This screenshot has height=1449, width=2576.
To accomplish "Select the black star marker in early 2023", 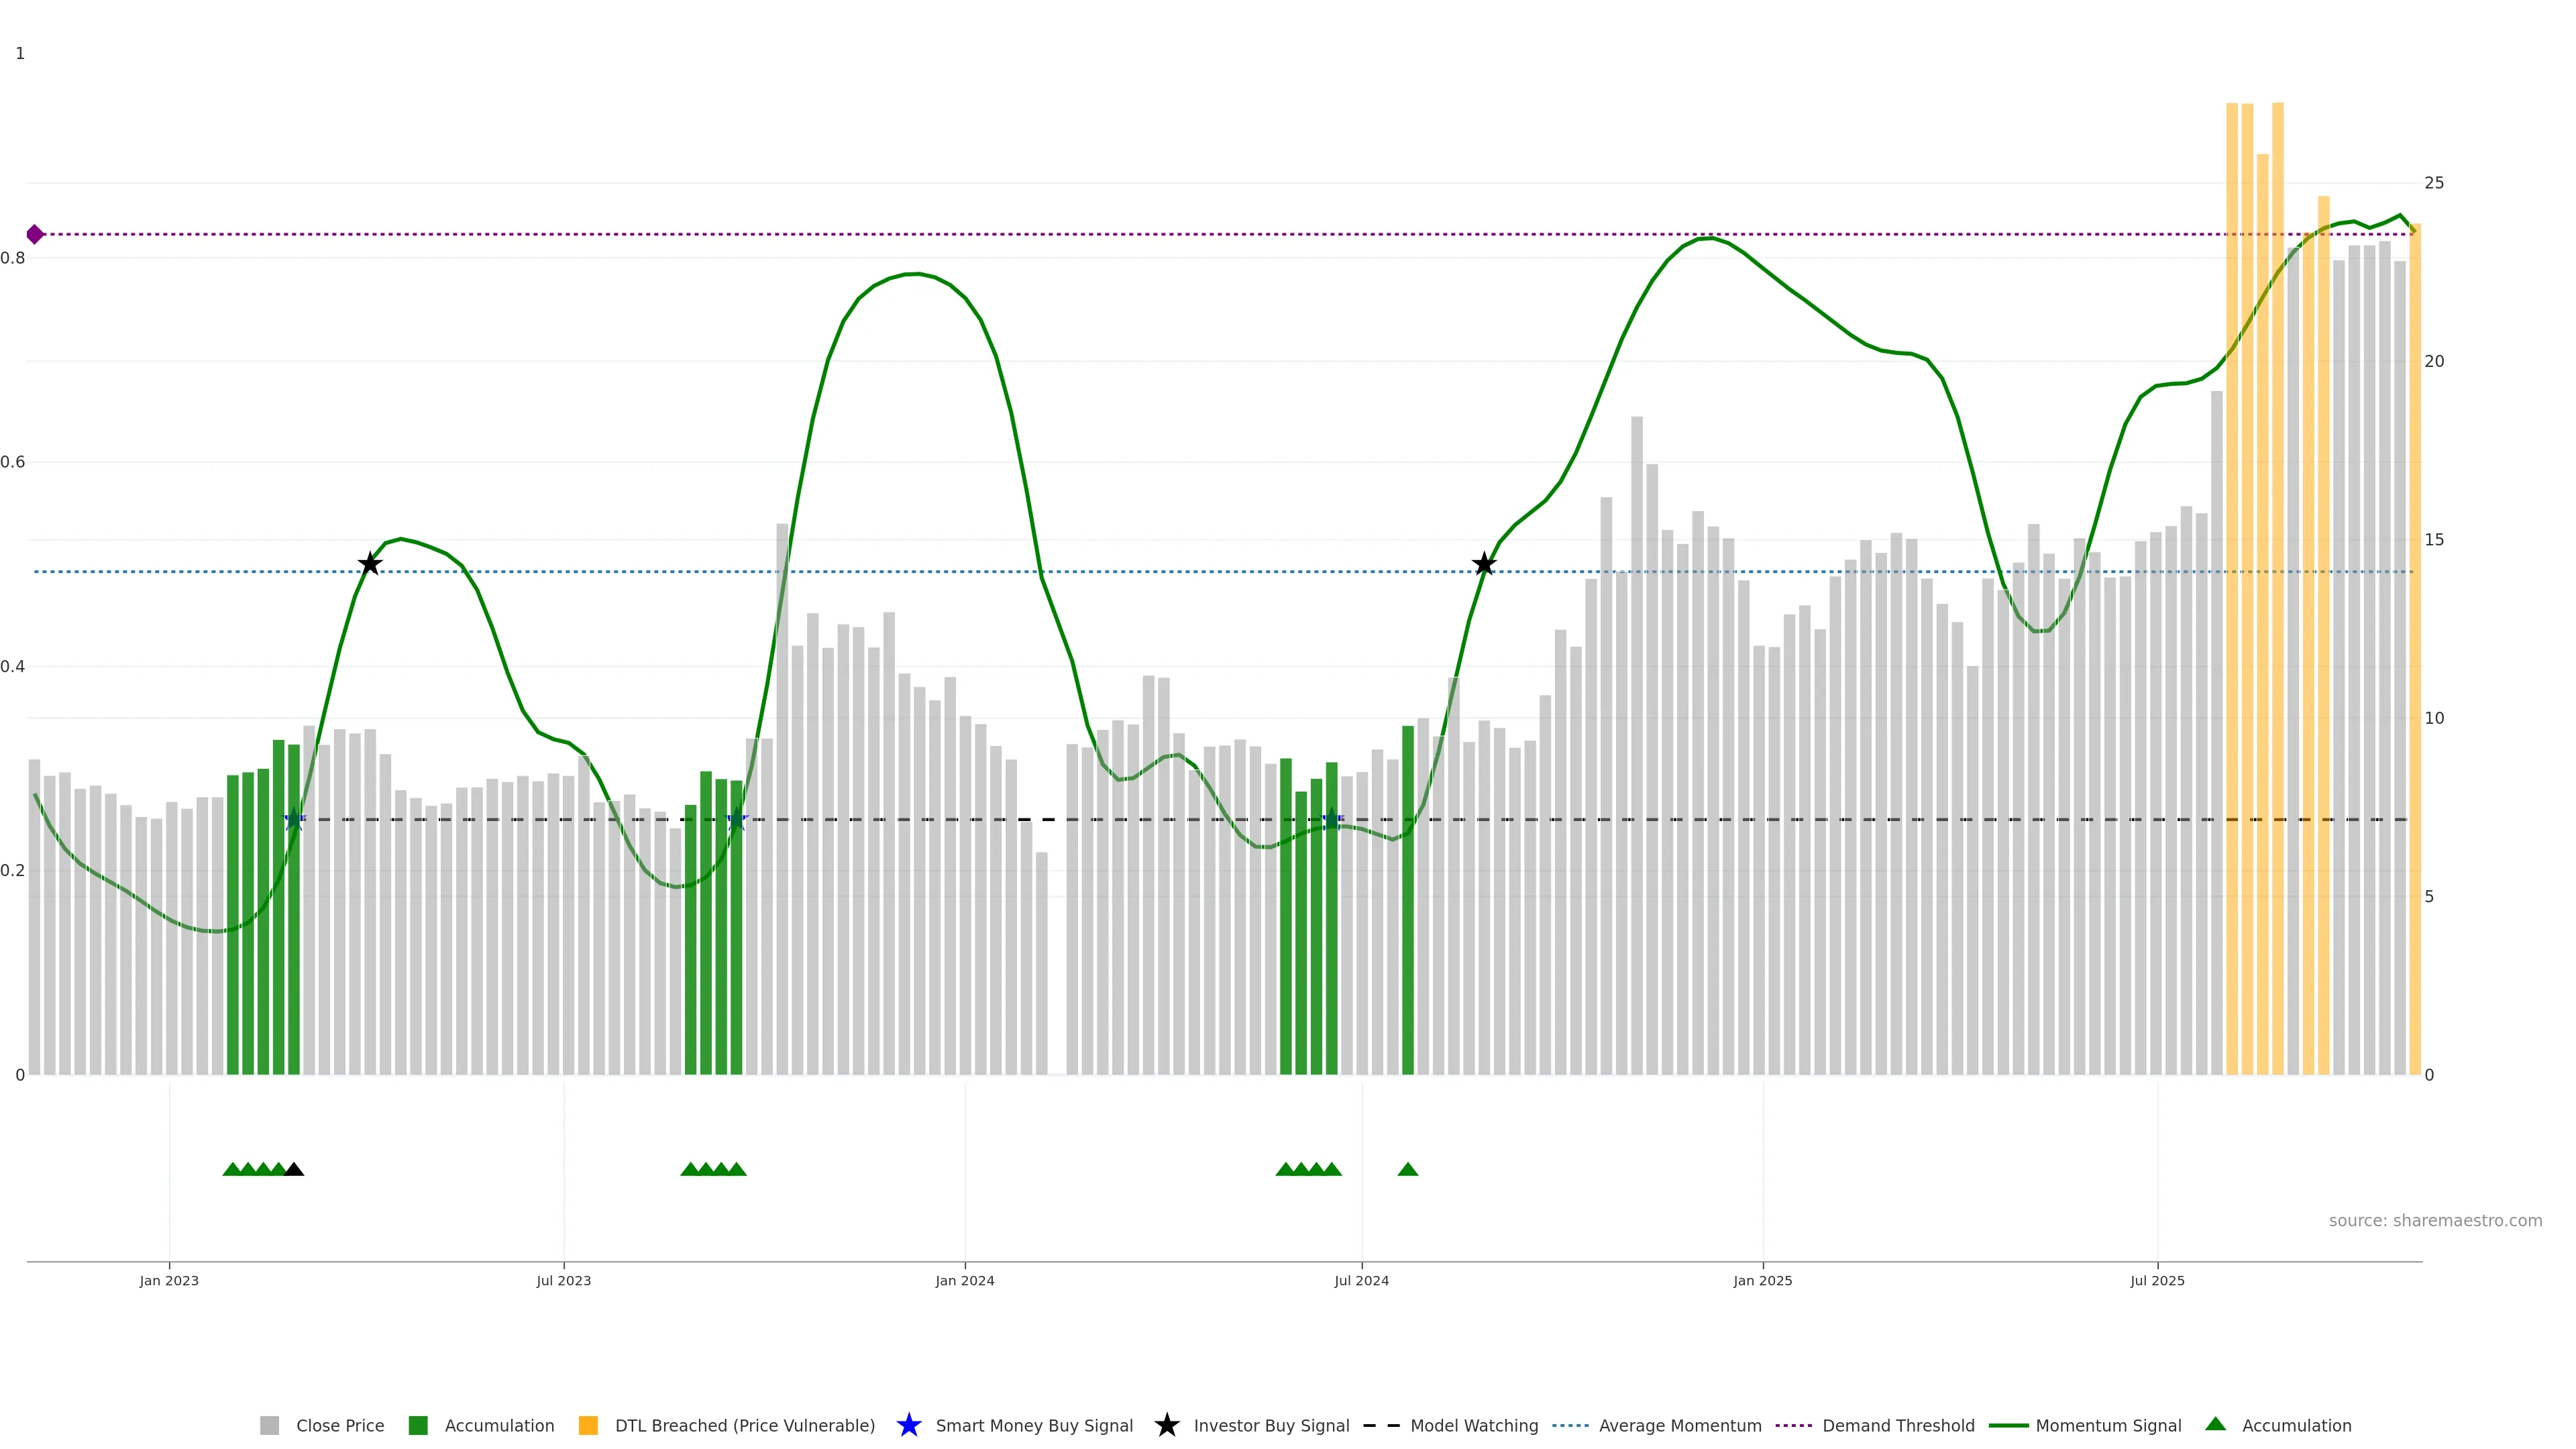I will click(370, 564).
